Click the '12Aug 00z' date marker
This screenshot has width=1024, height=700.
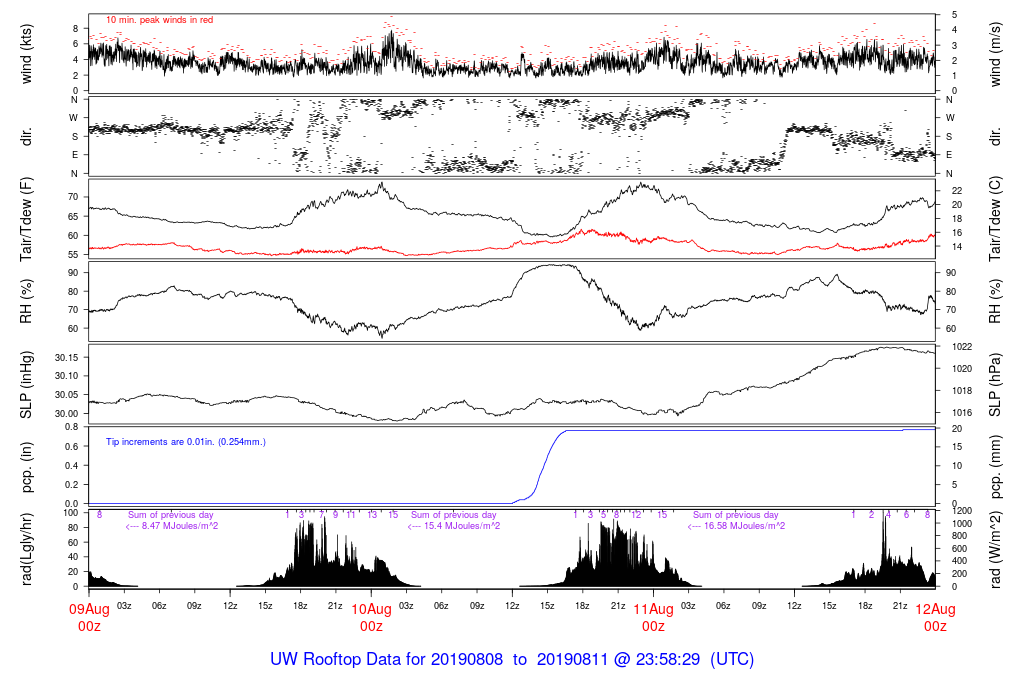935,618
